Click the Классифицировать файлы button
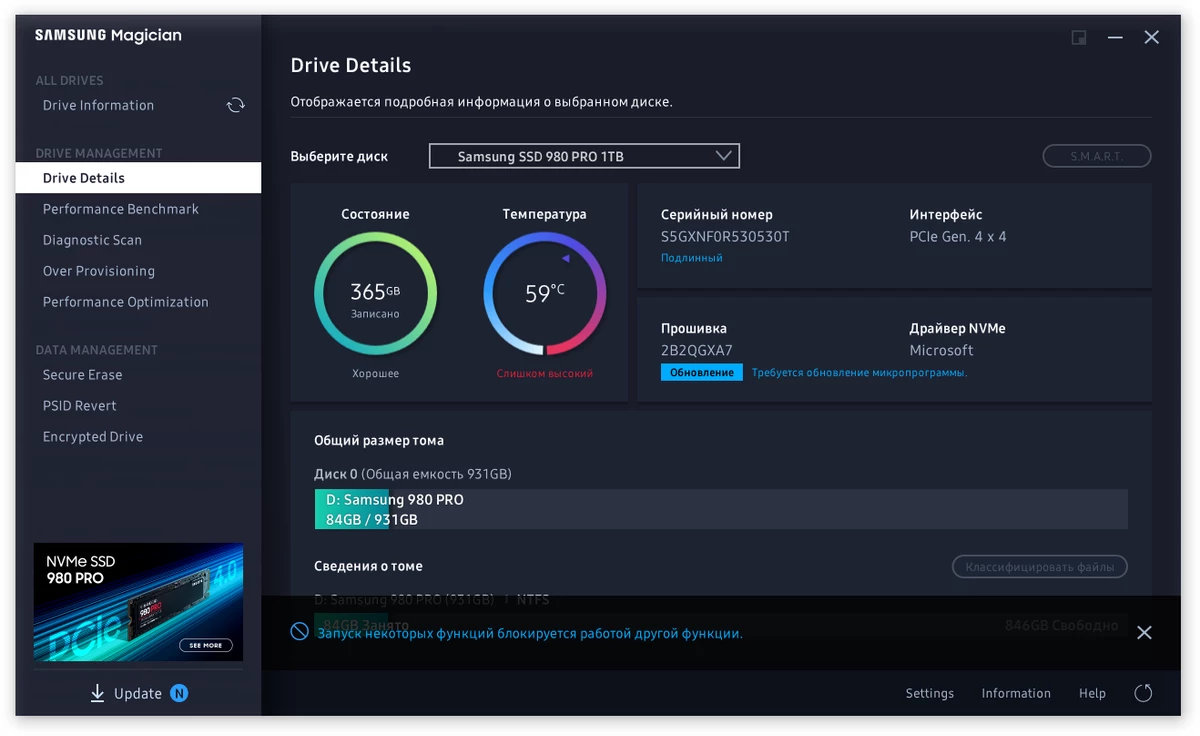The height and width of the screenshot is (736, 1200). click(x=1040, y=567)
